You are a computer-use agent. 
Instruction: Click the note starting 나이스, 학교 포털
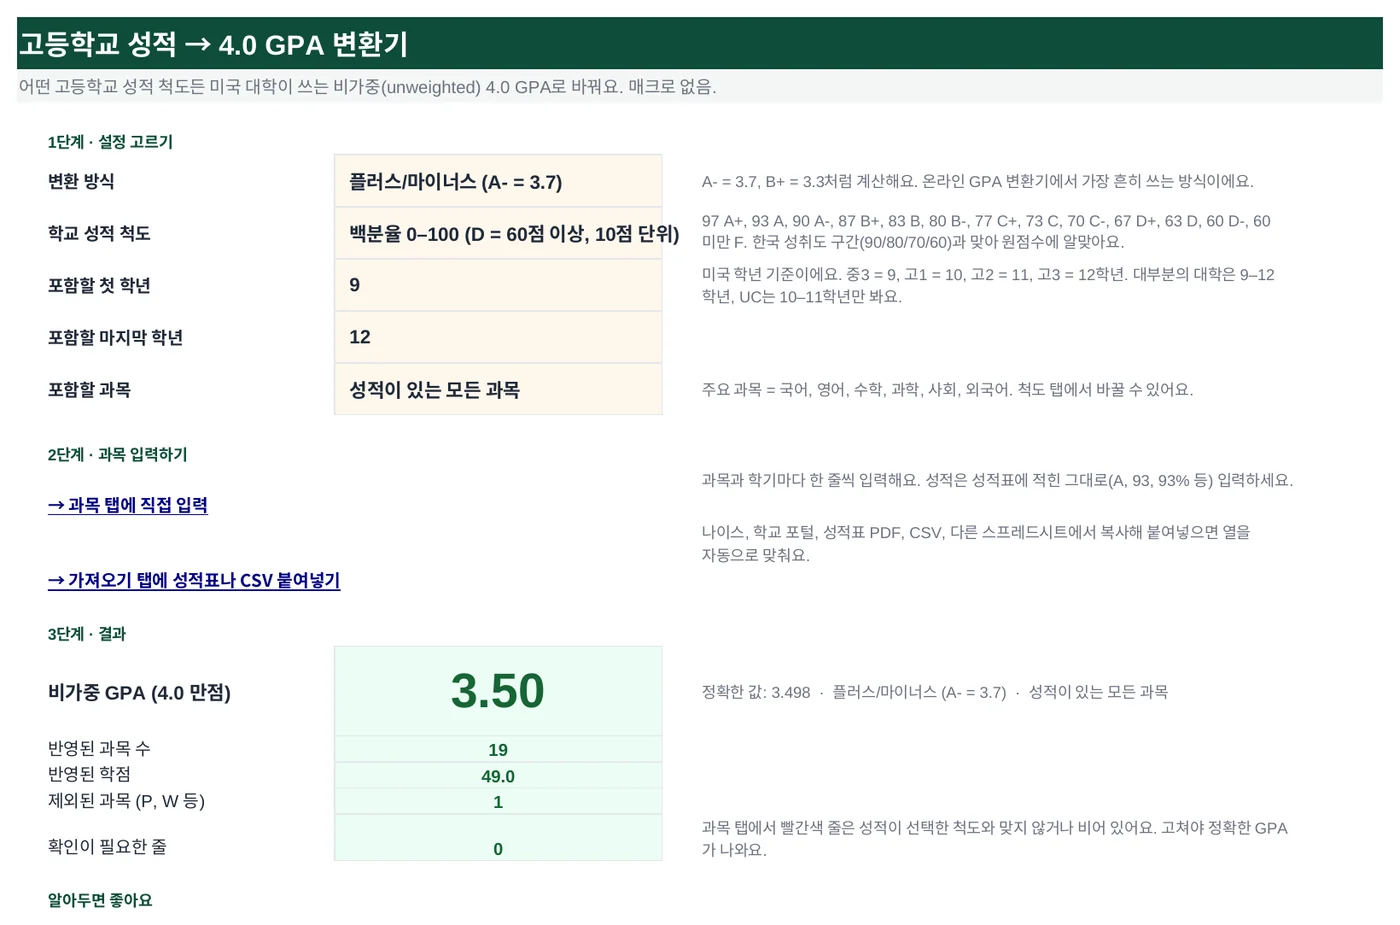pyautogui.click(x=976, y=543)
